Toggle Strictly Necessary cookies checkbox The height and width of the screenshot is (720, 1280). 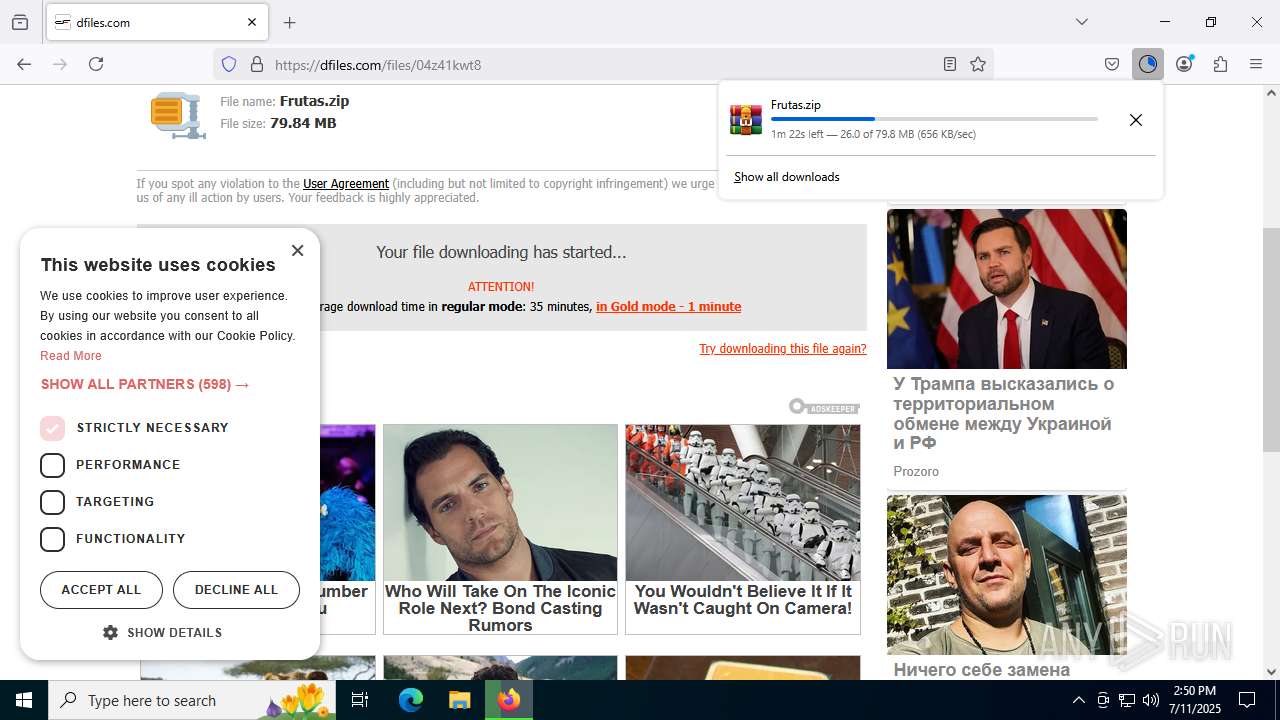click(x=52, y=428)
